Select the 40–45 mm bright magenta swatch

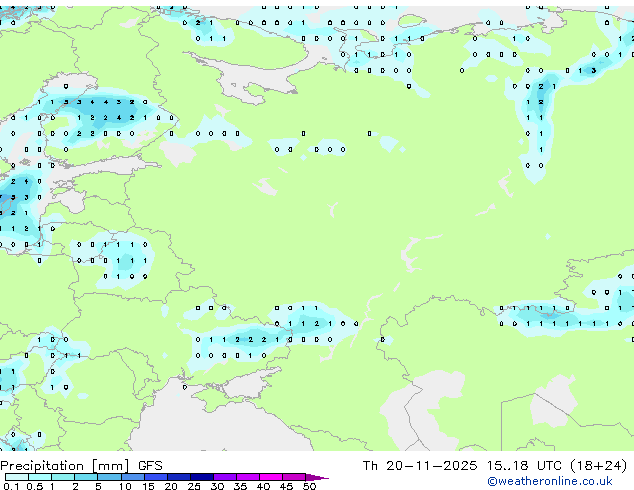coord(271,477)
